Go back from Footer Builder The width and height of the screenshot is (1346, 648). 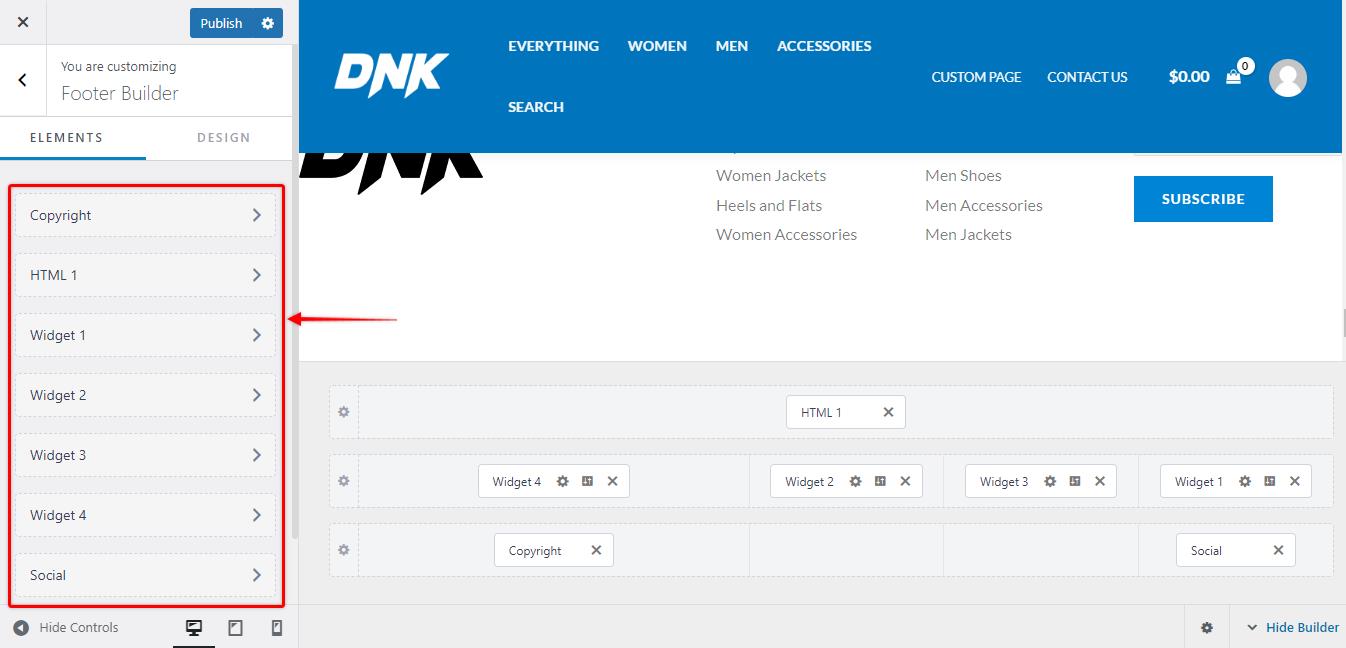[23, 80]
